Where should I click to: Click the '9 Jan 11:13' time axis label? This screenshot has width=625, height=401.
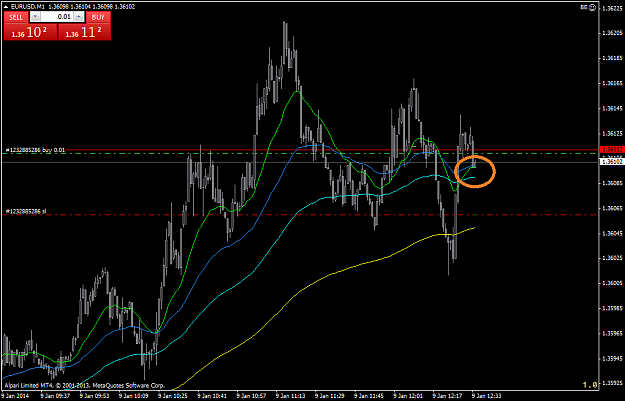(x=291, y=396)
